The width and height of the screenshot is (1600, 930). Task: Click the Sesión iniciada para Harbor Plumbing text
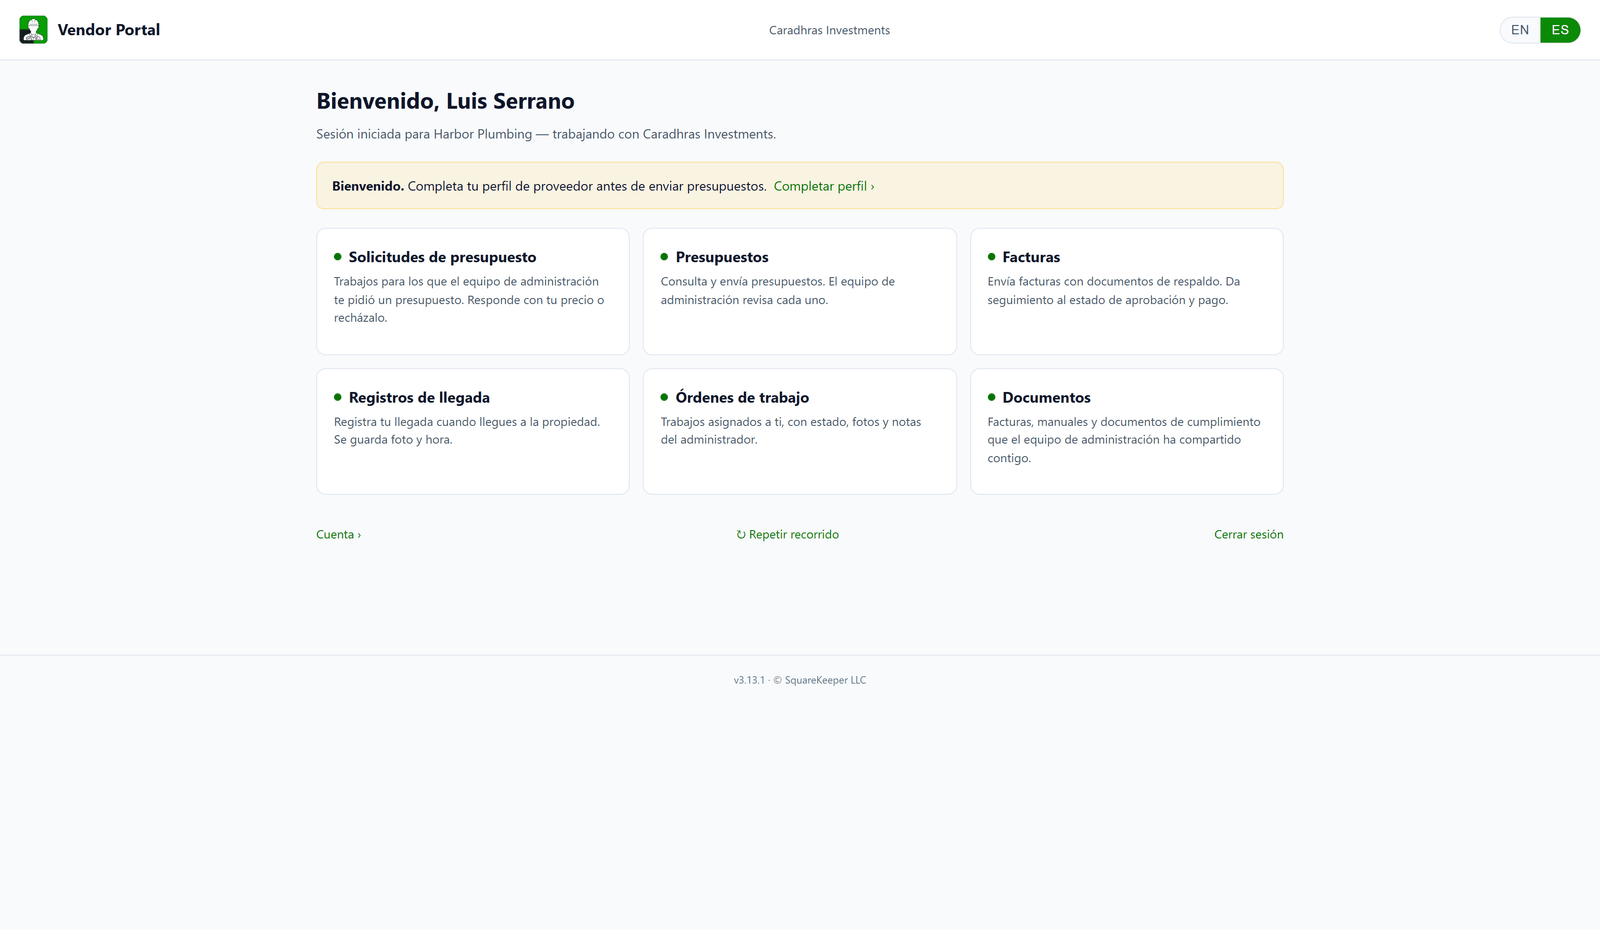click(x=546, y=134)
